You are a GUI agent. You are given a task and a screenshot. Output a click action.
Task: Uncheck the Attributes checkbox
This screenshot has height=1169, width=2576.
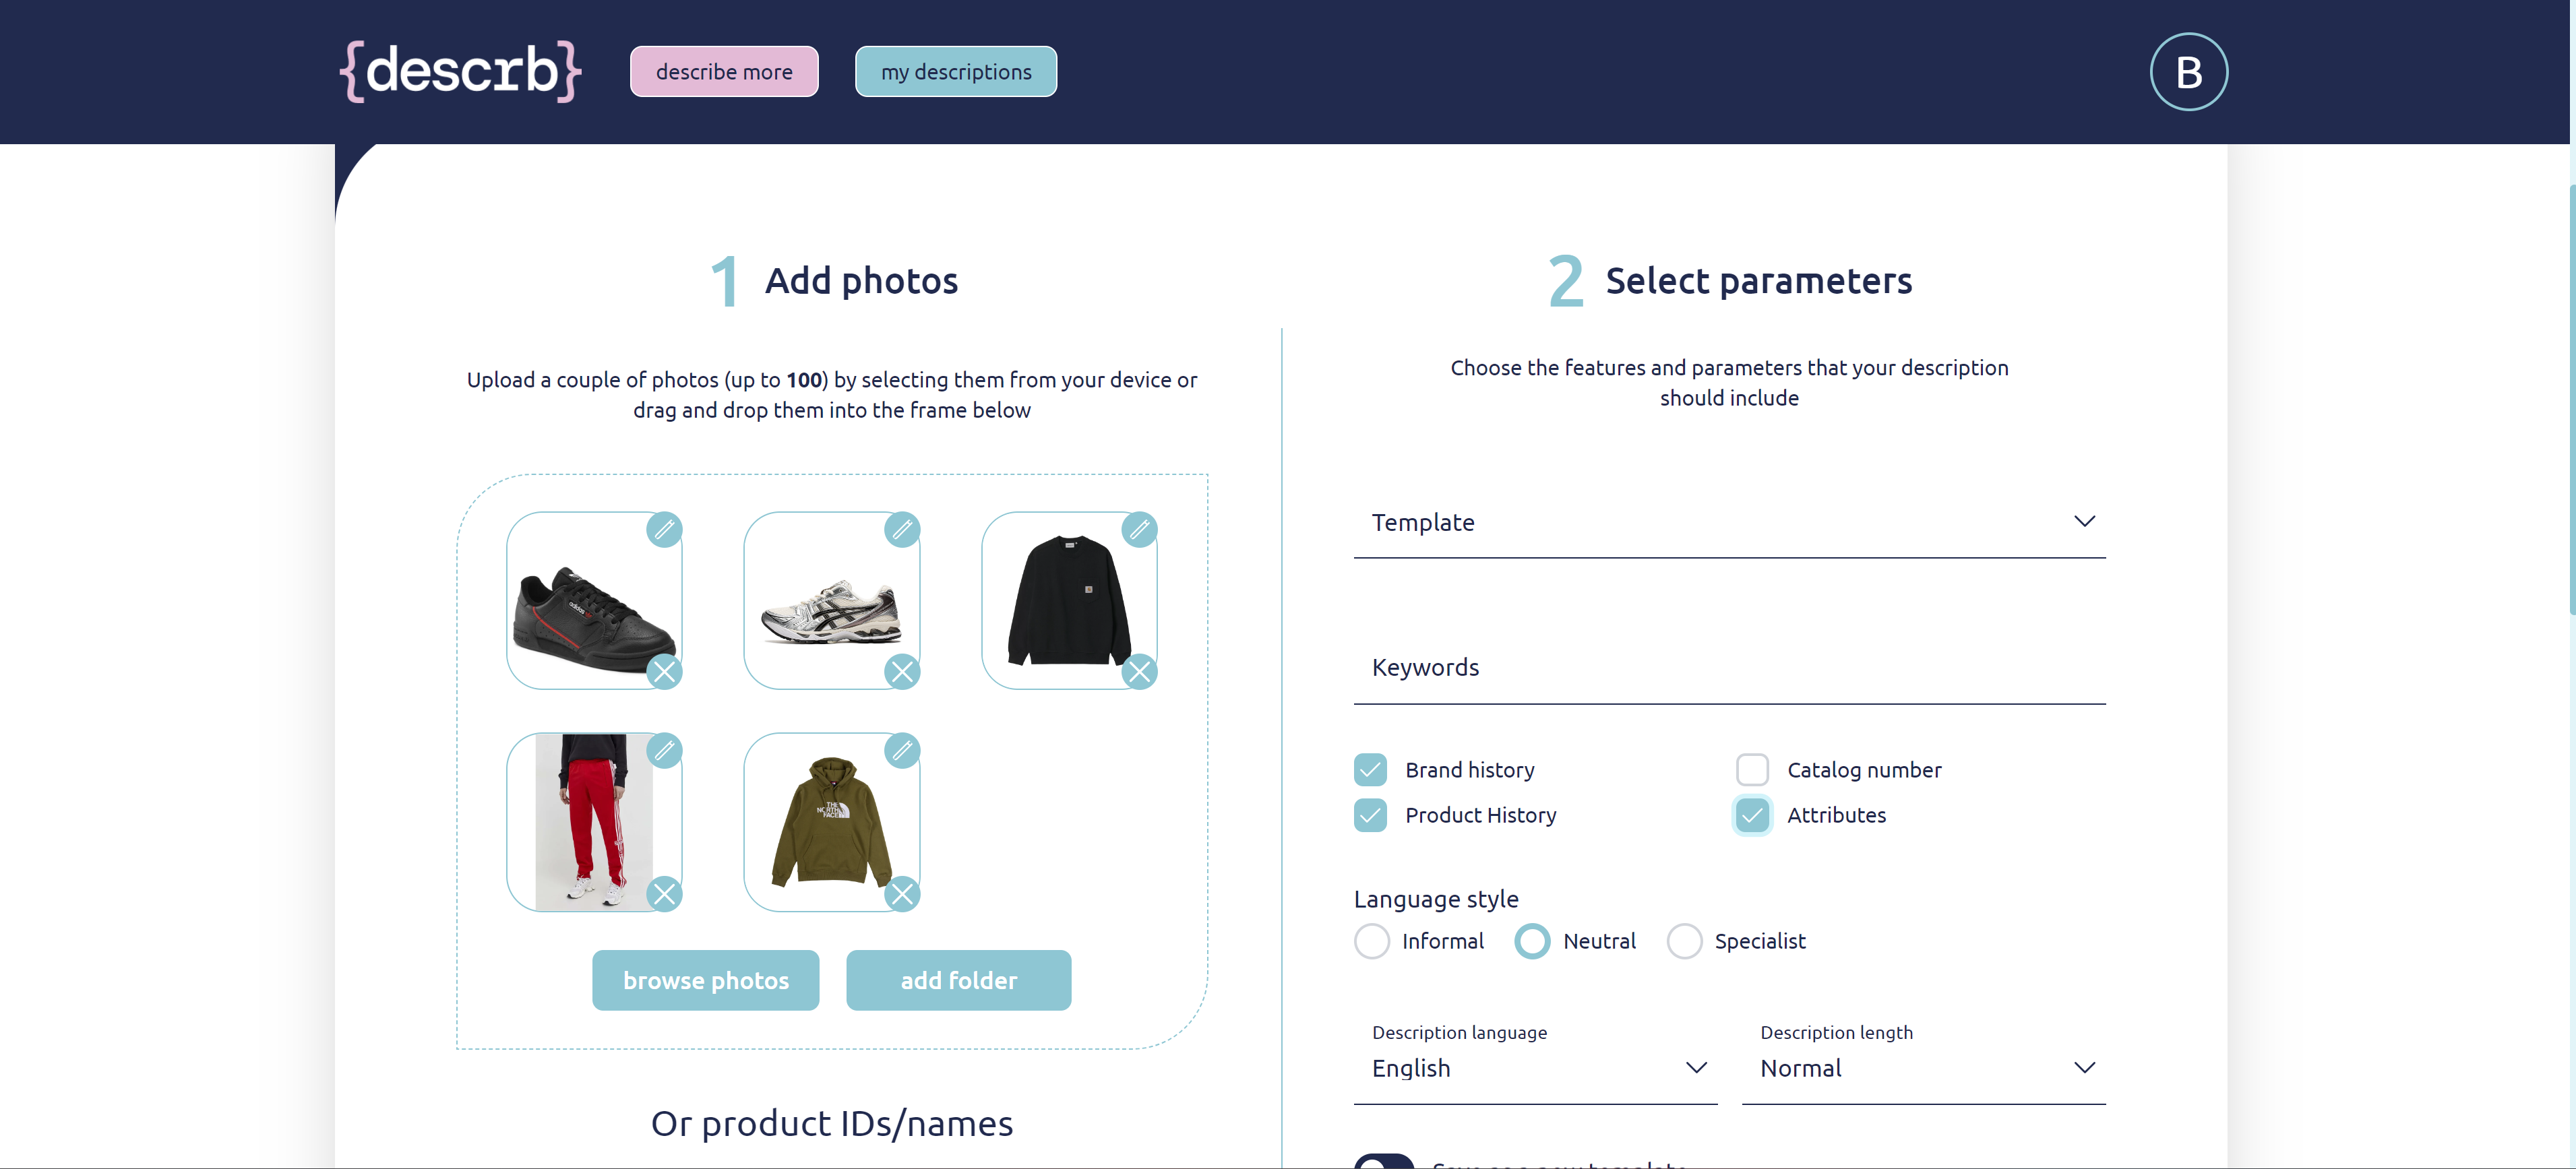tap(1752, 815)
